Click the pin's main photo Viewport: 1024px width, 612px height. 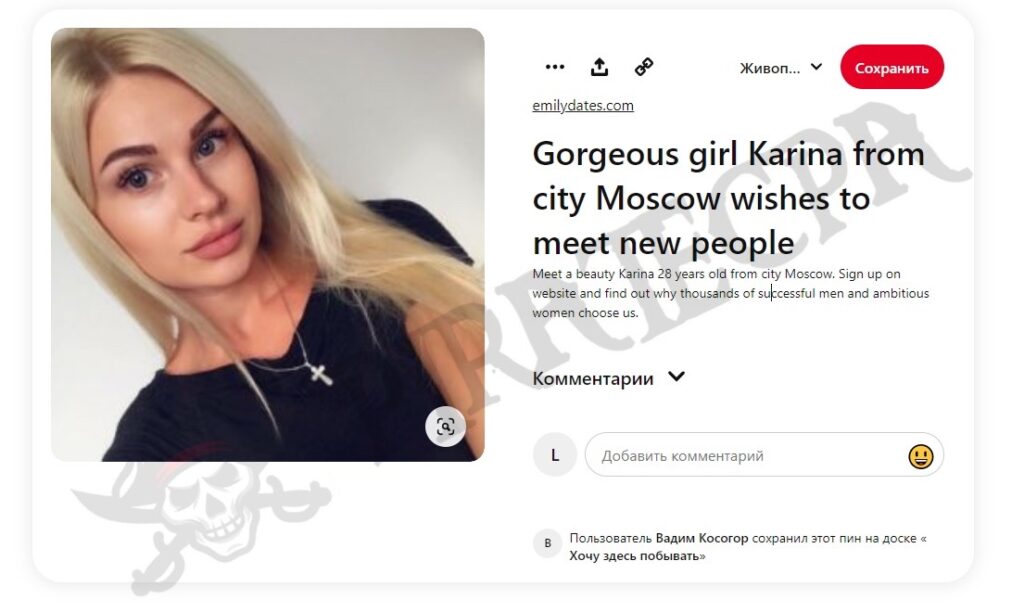click(x=268, y=245)
